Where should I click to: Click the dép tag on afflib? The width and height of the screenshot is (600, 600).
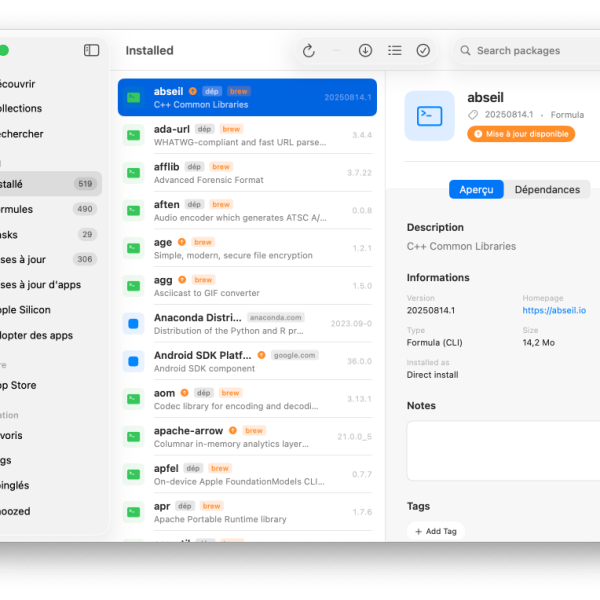point(194,167)
